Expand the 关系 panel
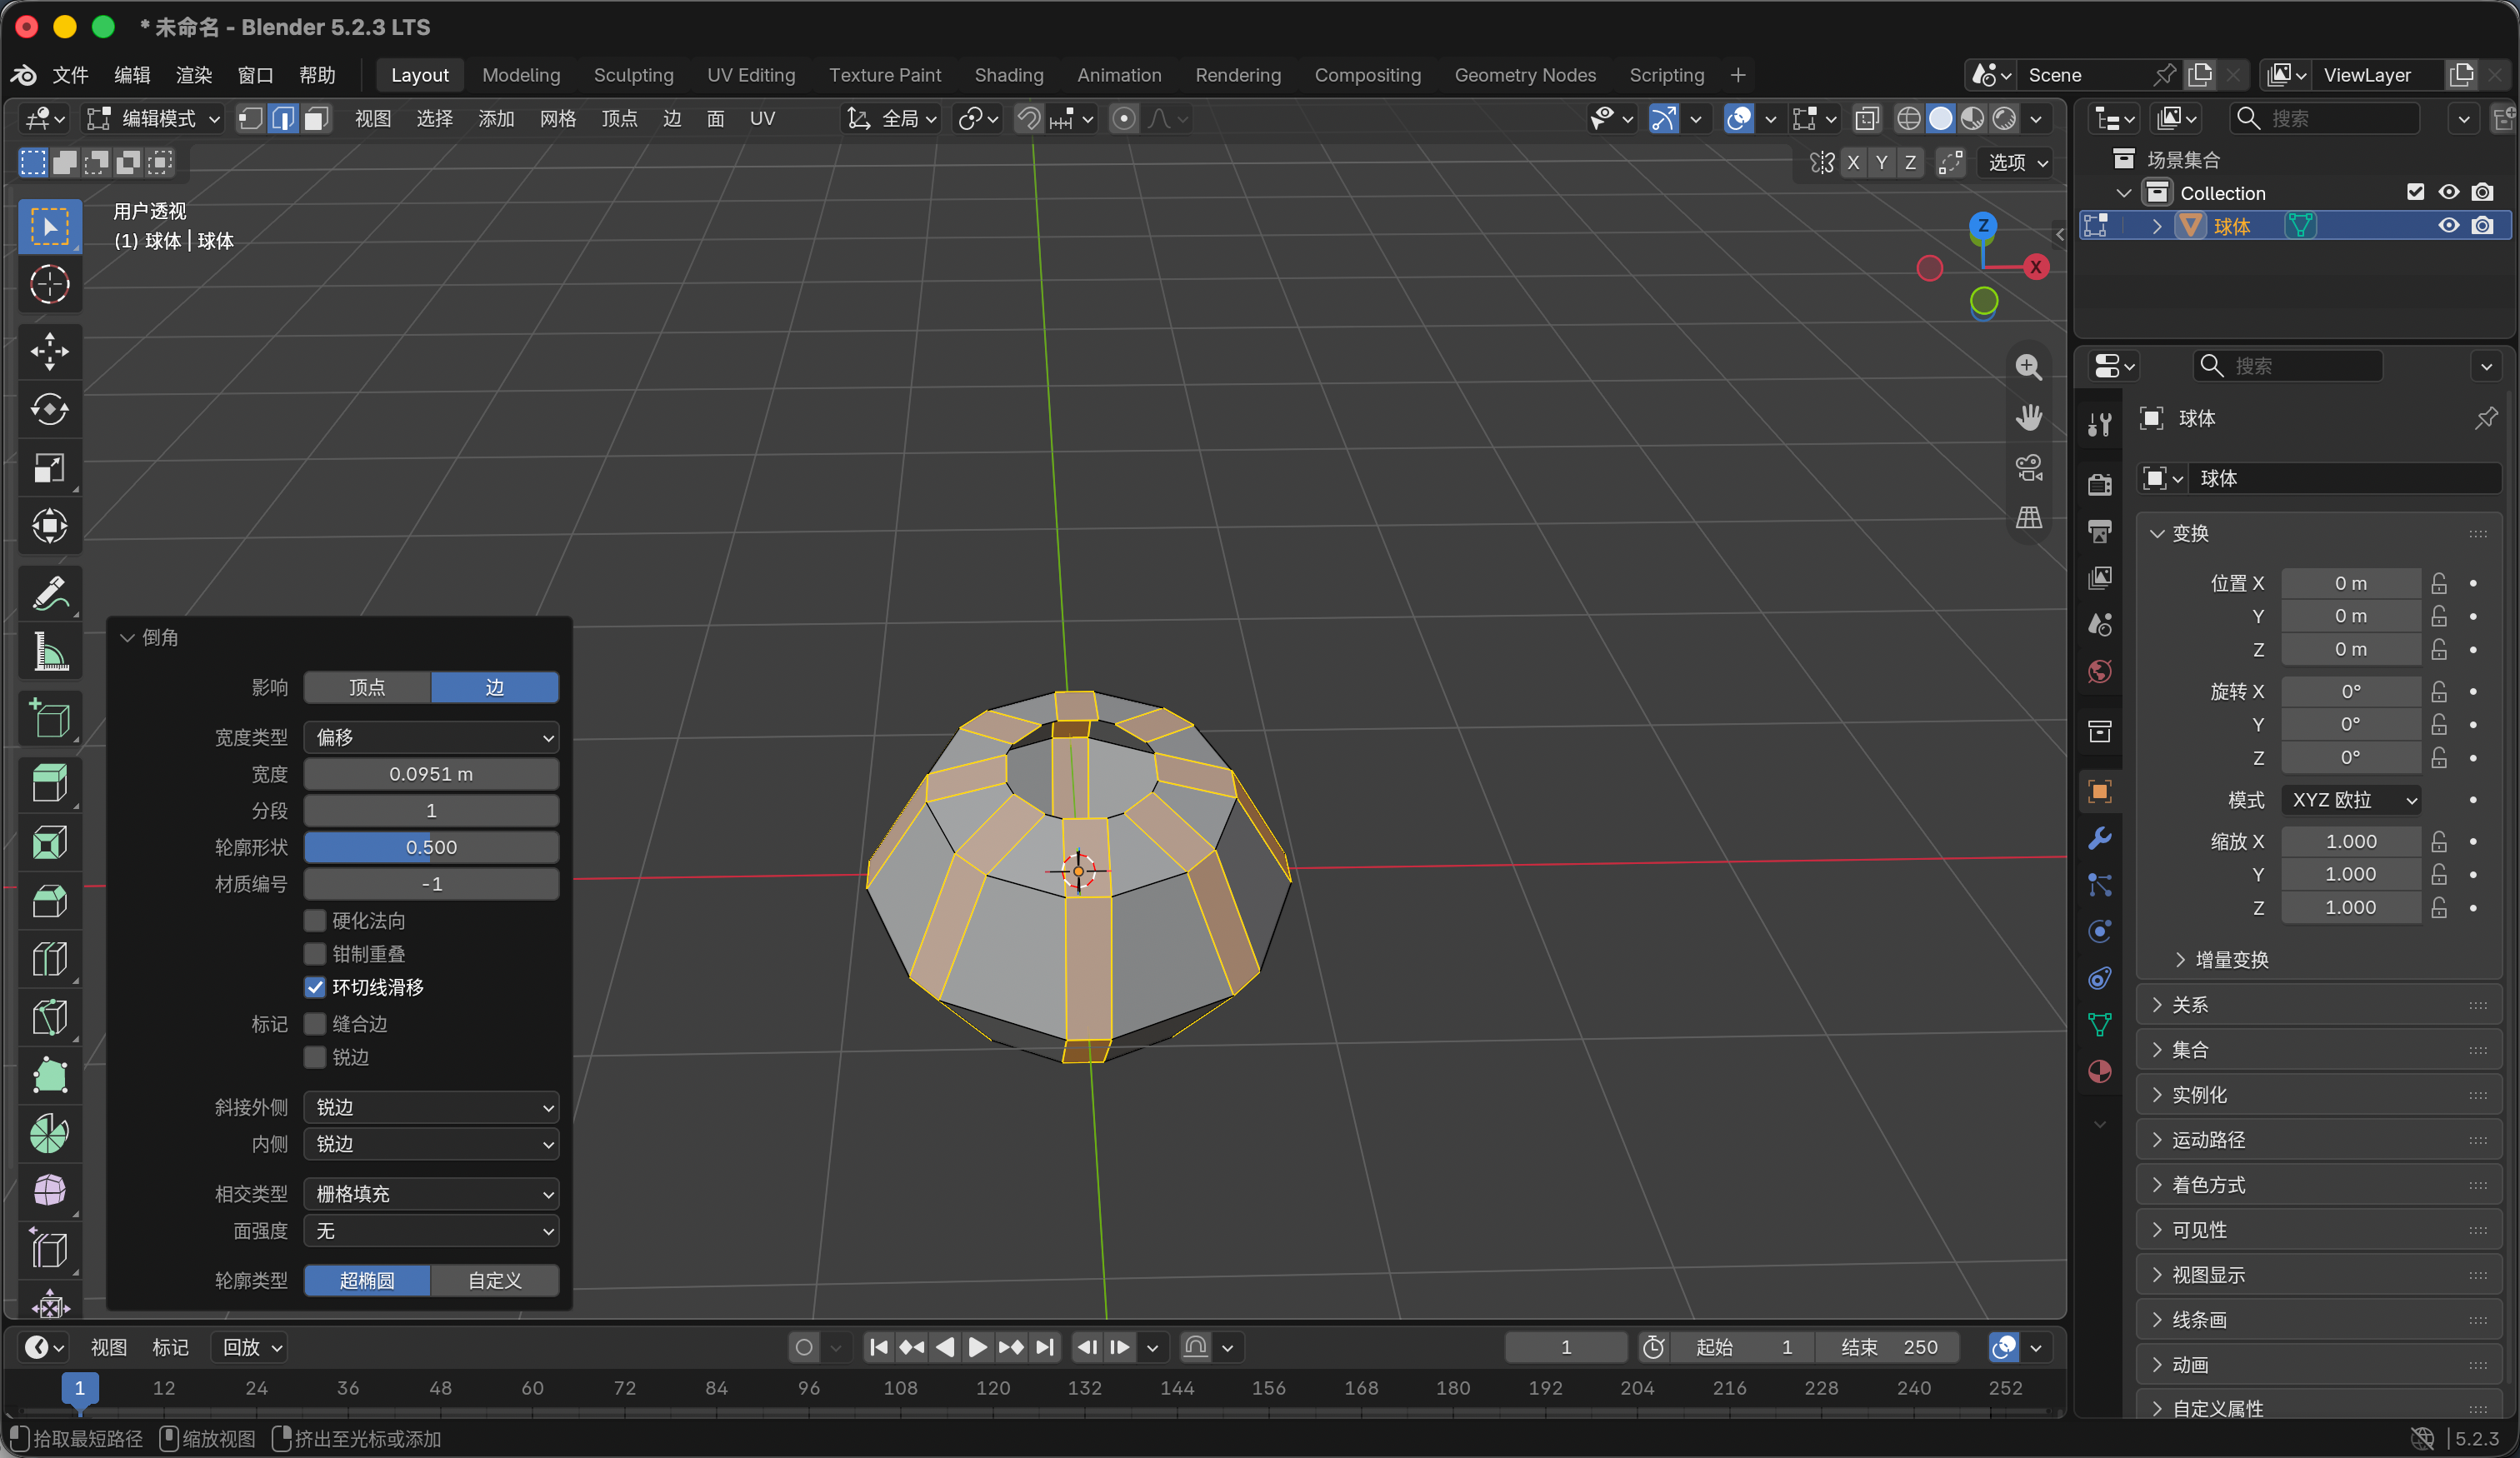 pos(2318,1005)
